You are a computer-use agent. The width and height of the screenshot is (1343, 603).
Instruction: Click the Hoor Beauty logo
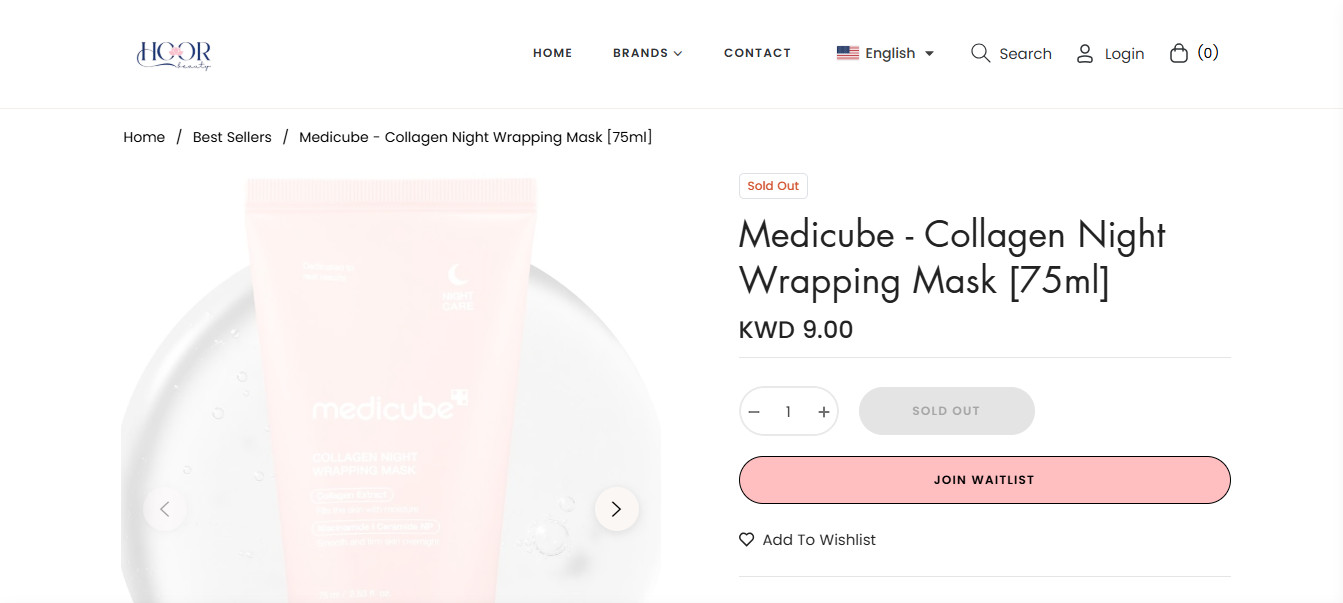(x=174, y=54)
